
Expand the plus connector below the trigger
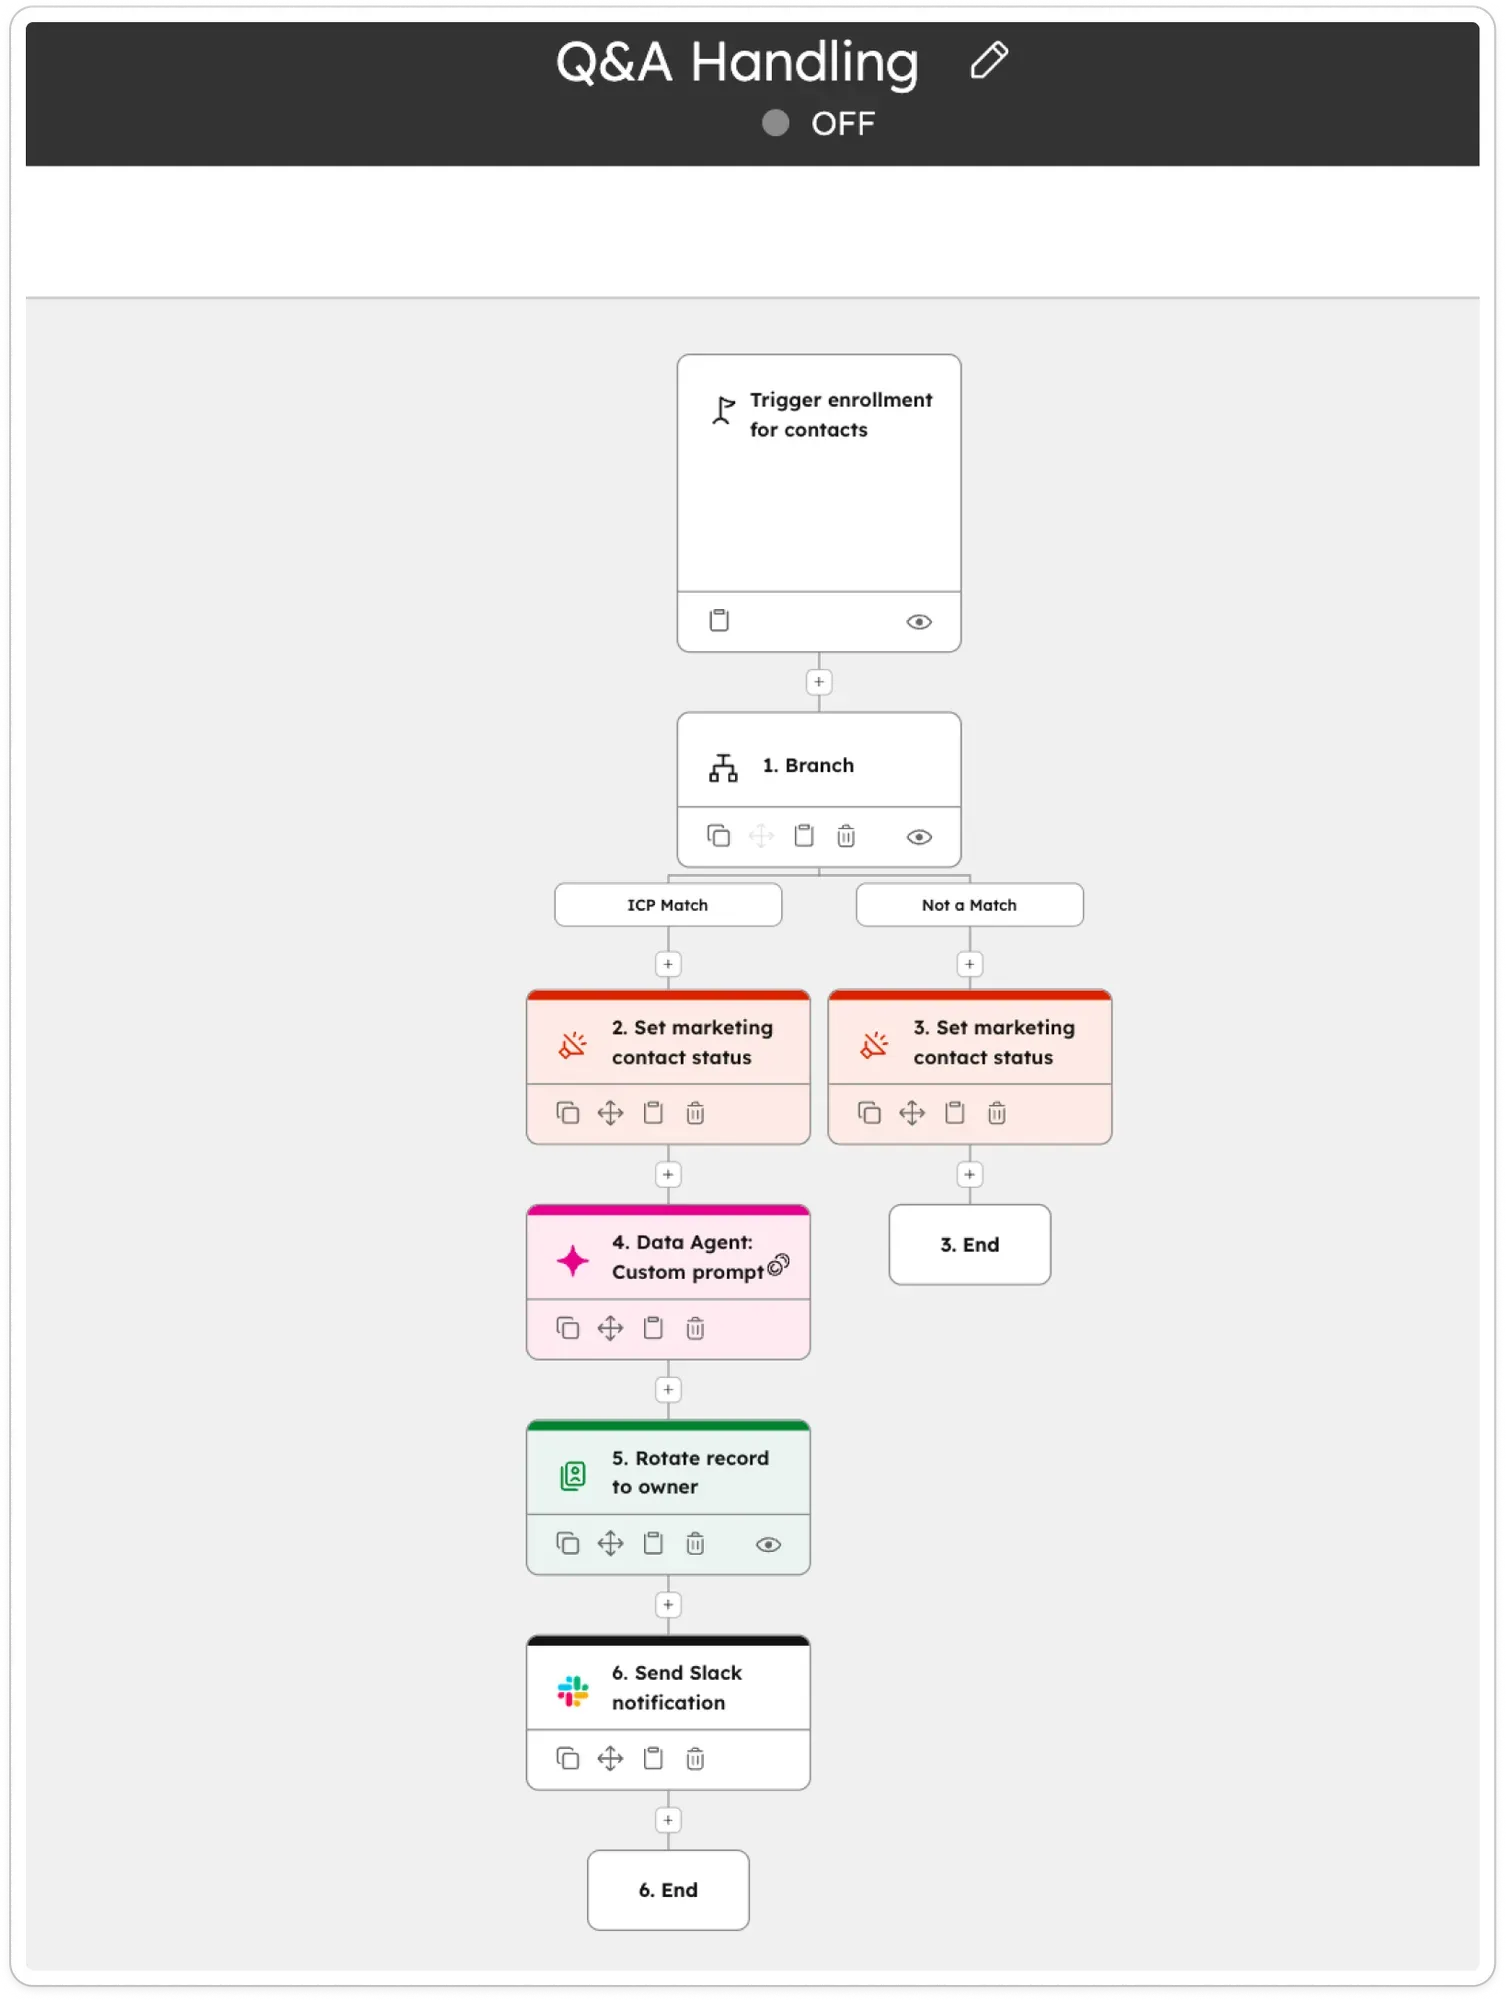pos(818,682)
